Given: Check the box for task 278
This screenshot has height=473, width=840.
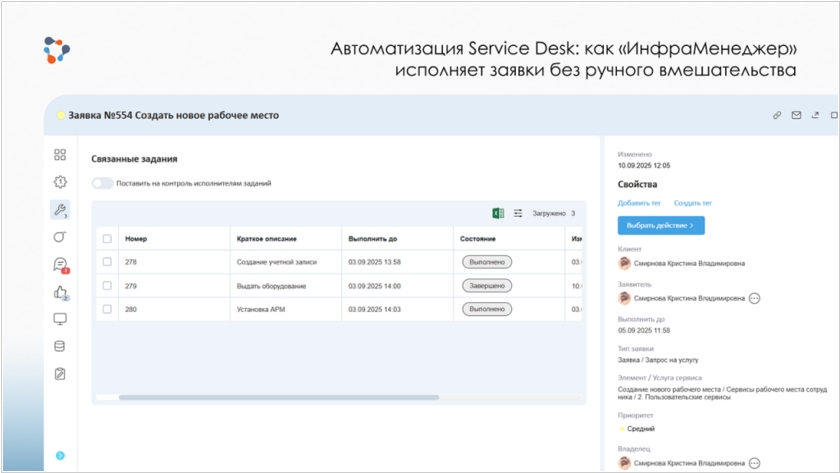Looking at the screenshot, I should (x=107, y=262).
